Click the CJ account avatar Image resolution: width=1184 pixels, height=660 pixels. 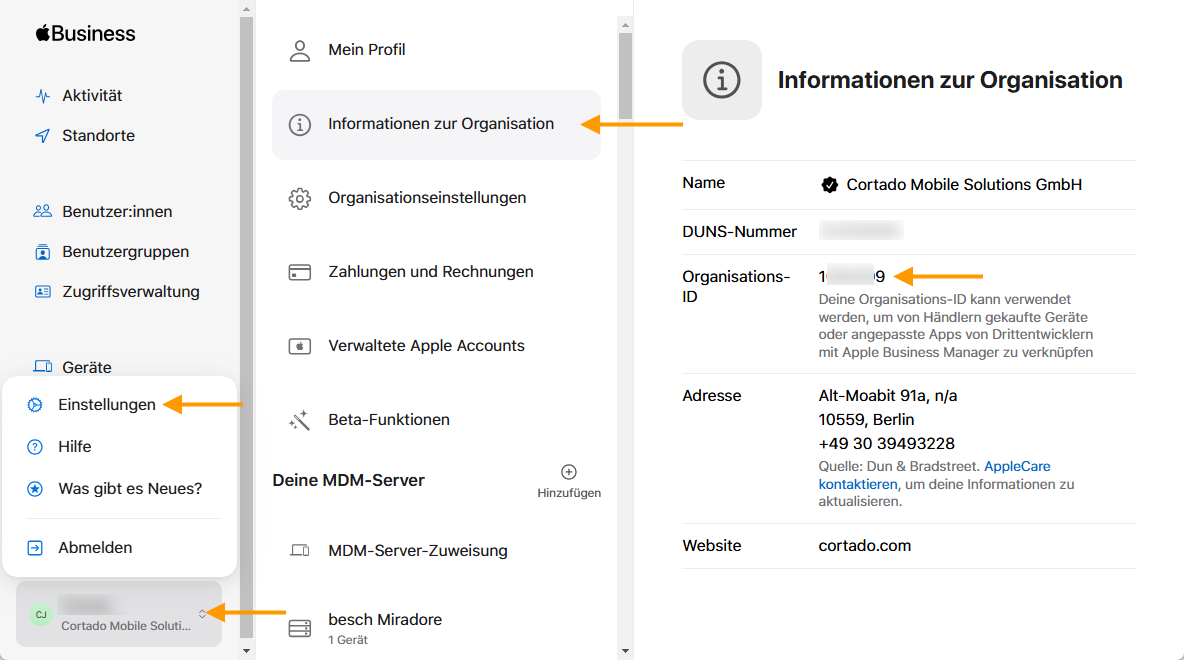(x=41, y=615)
